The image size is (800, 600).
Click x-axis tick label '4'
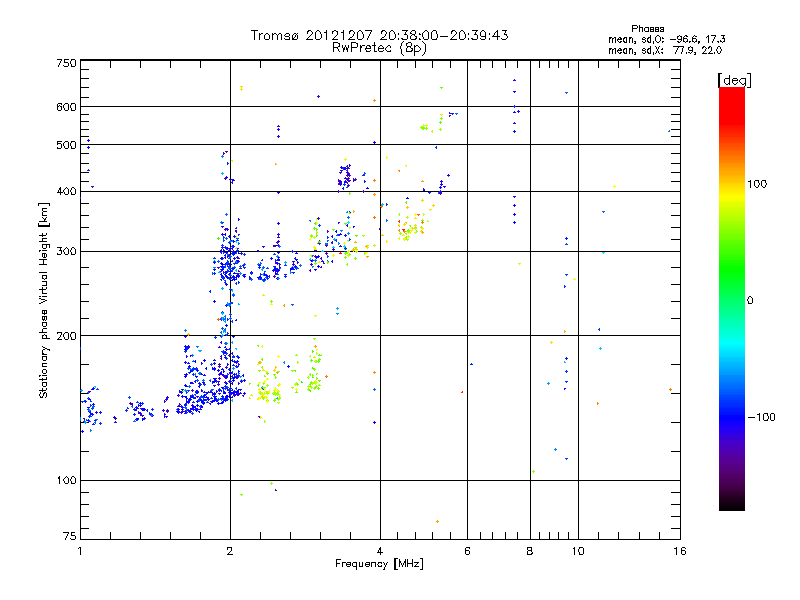[x=380, y=551]
